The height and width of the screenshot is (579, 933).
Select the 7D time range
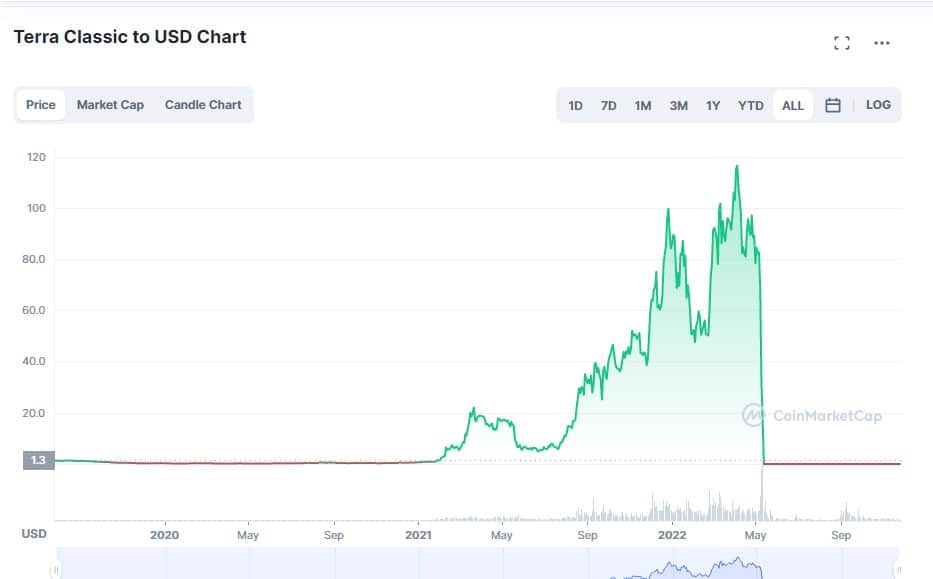(x=608, y=105)
